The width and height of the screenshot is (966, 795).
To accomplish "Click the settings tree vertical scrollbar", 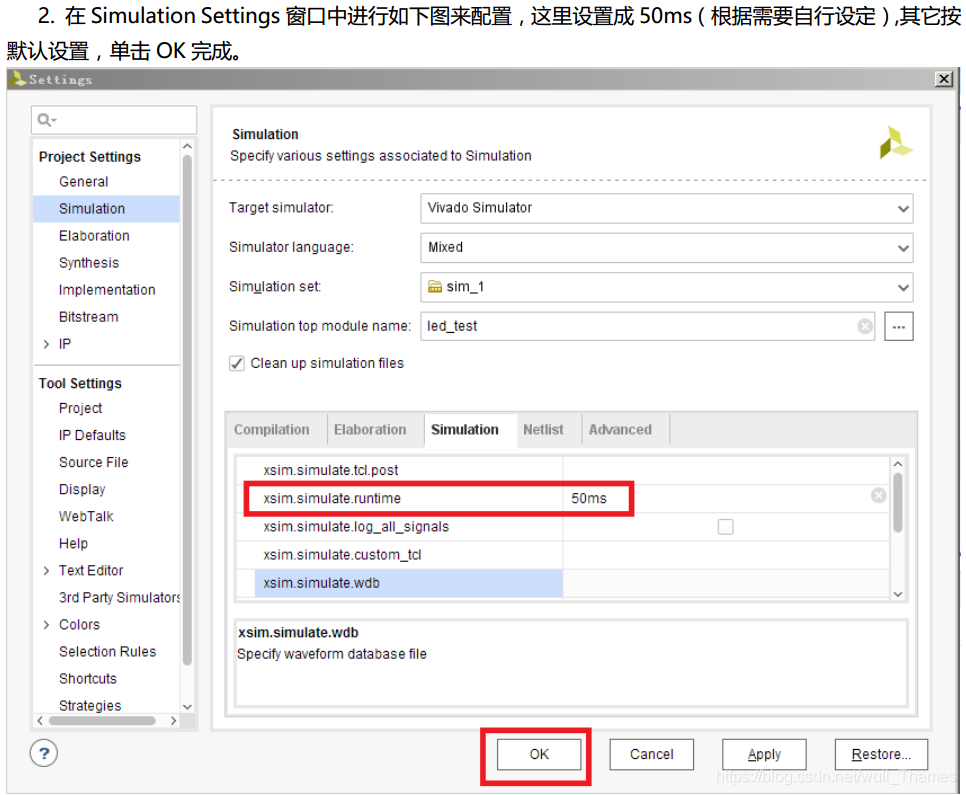I will tap(187, 410).
